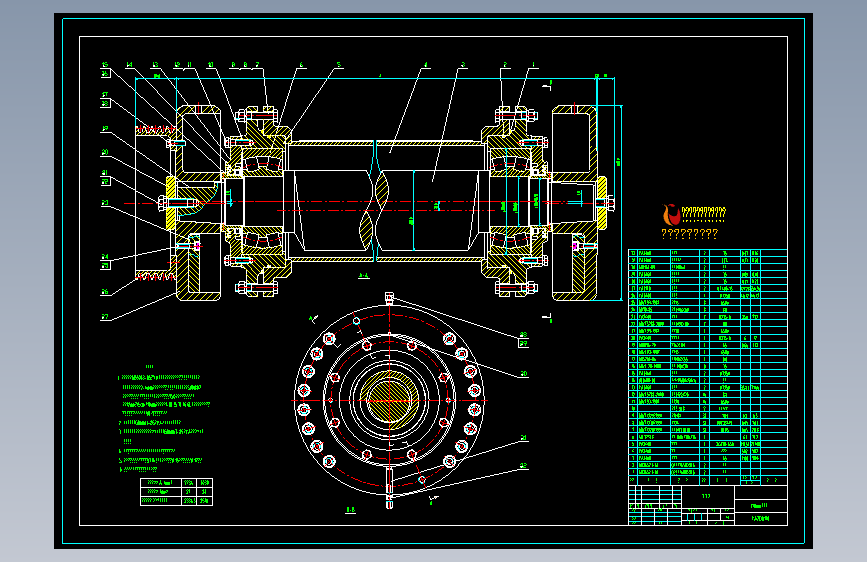Select part callout number 3 above the shaft
This screenshot has height=562, width=867.
tap(463, 65)
